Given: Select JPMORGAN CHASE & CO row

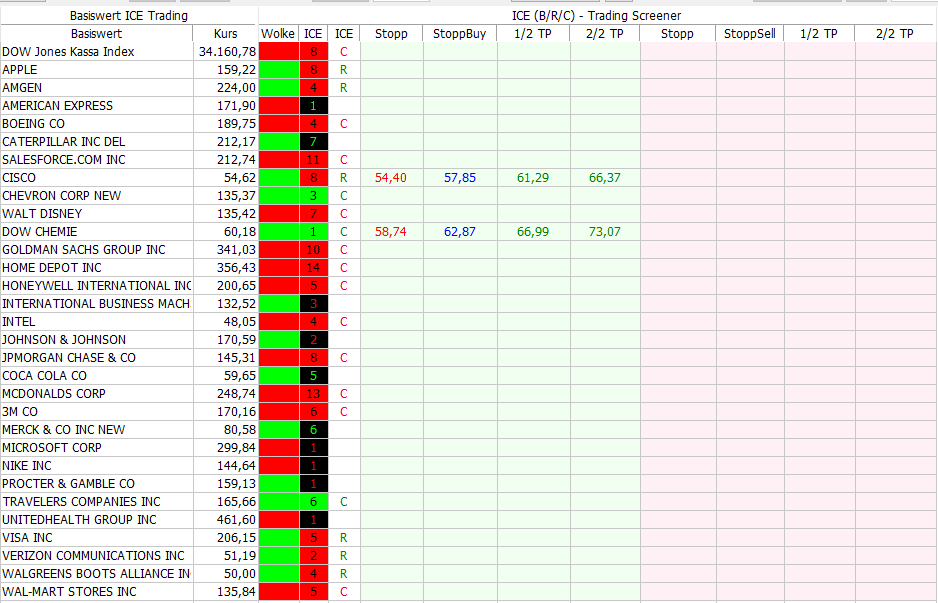Looking at the screenshot, I should 69,357.
